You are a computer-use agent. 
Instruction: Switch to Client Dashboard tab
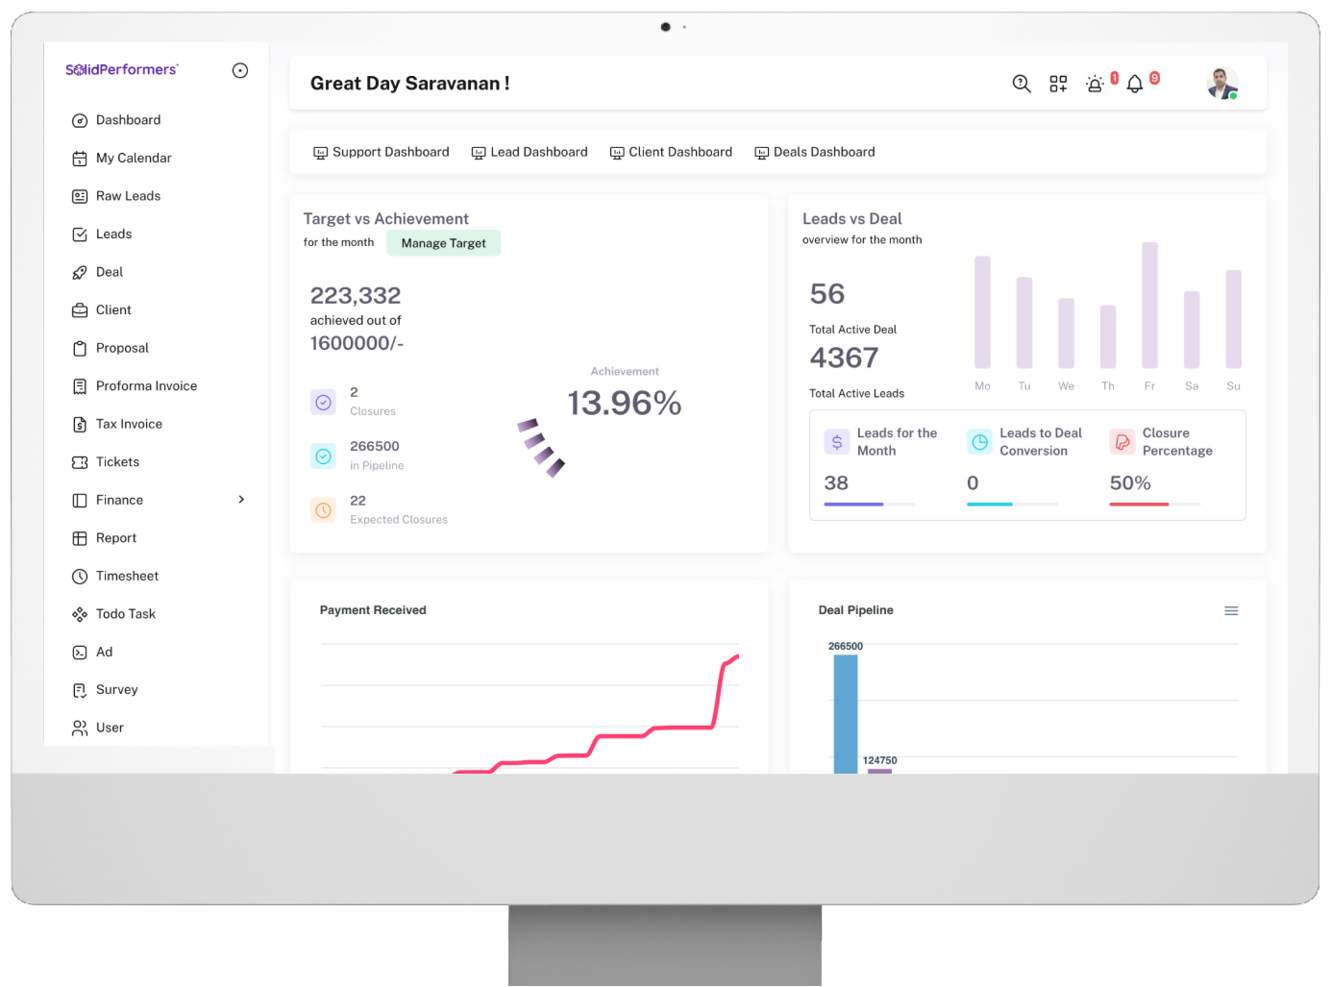(x=671, y=152)
